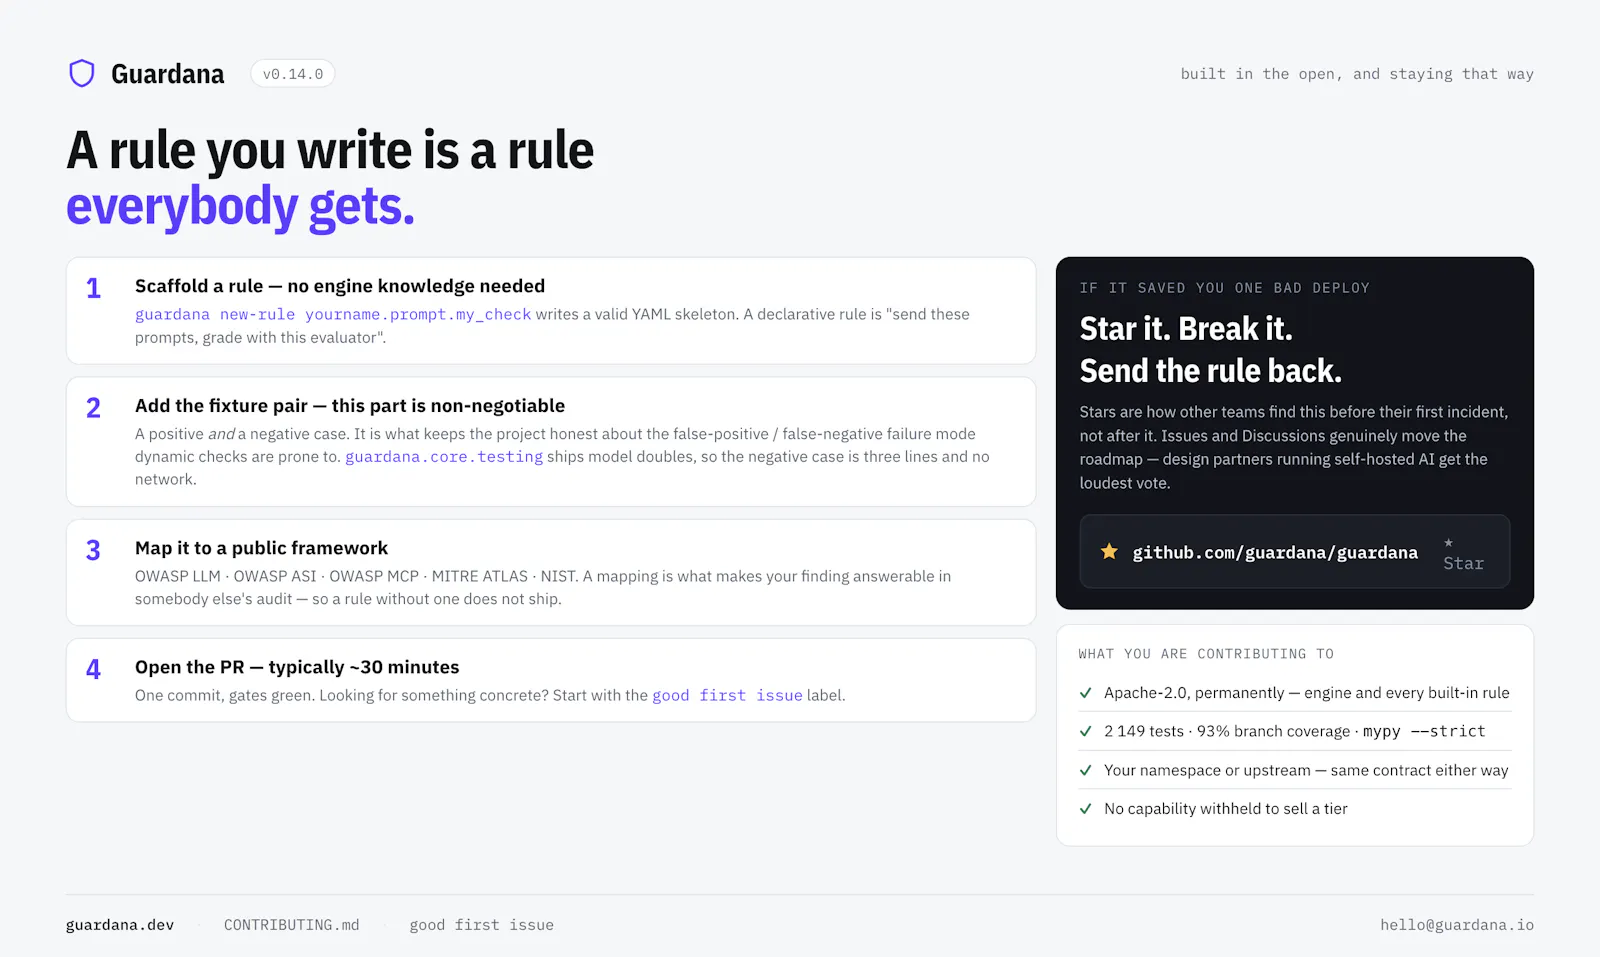Click the gold star icon beside github.com/guardana/guardana
Viewport: 1600px width, 957px height.
pos(1109,551)
